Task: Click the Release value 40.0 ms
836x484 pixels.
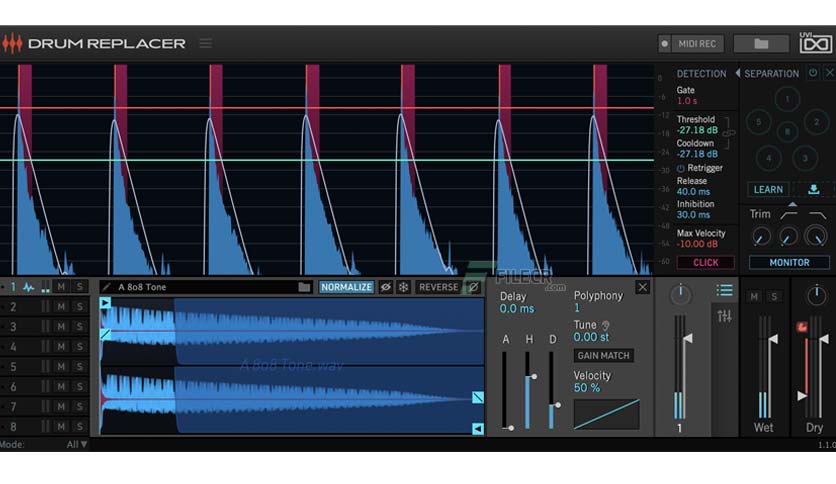Action: (693, 191)
